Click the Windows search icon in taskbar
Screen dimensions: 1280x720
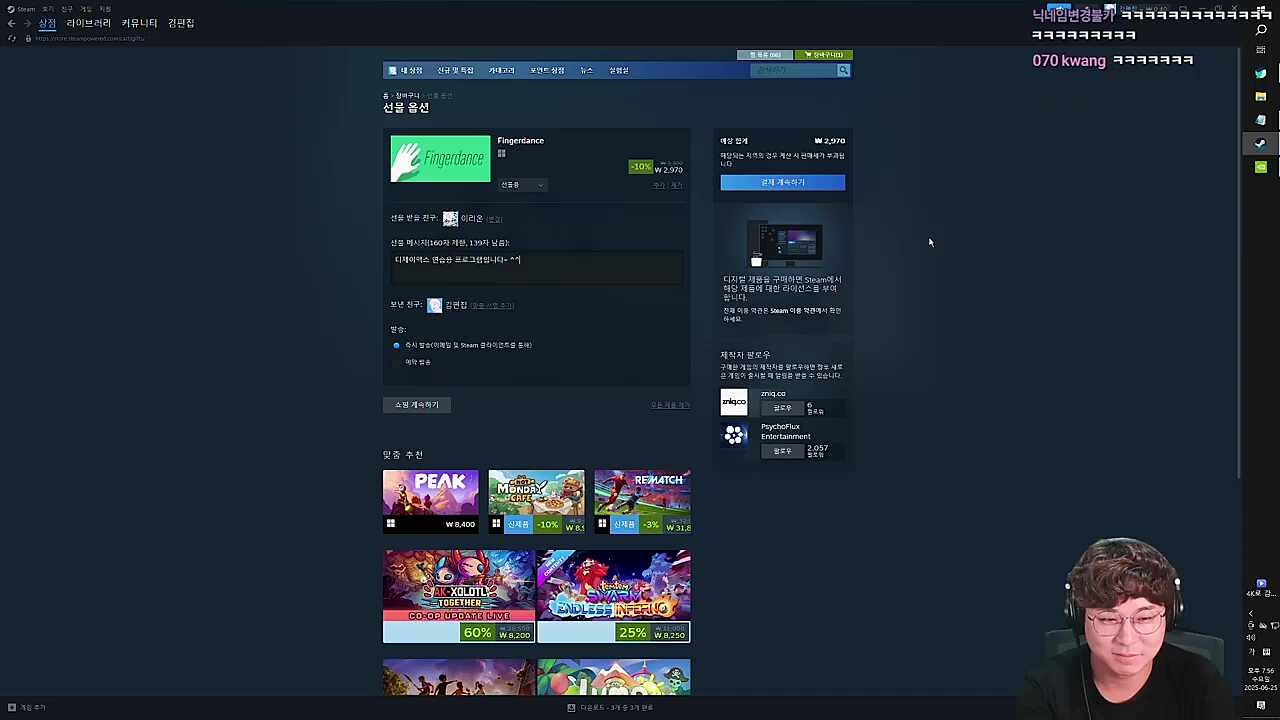1261,29
